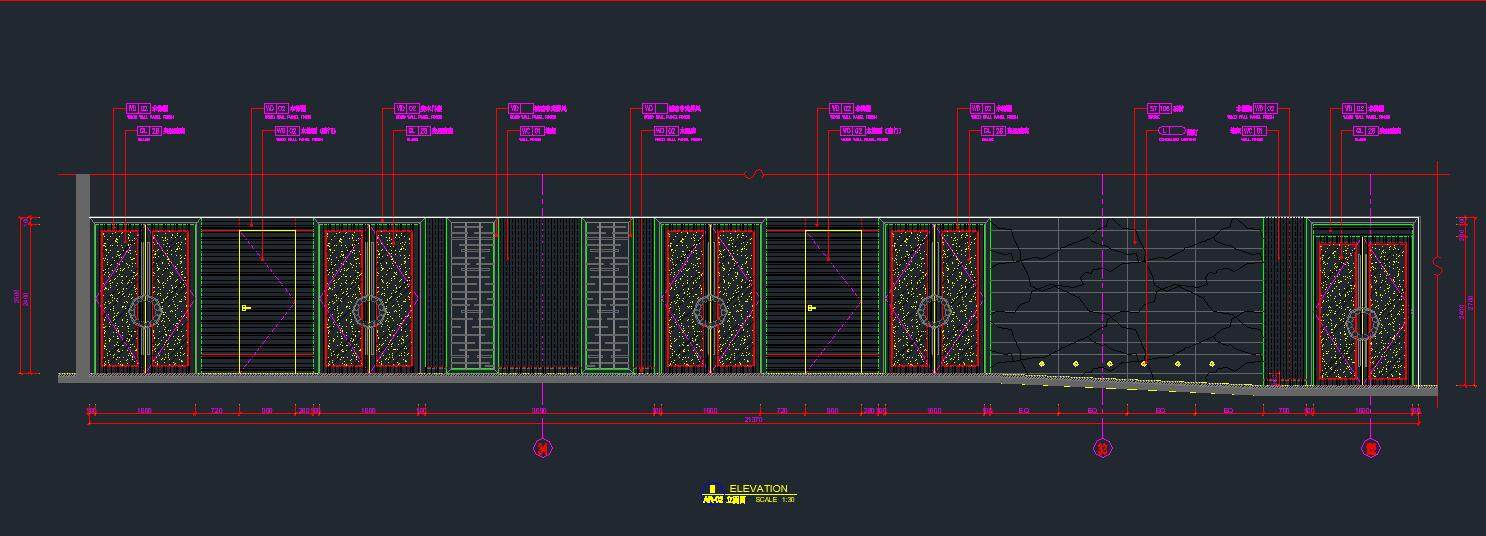This screenshot has width=1486, height=536.
Task: Select the left lattice screen panel
Action: click(472, 296)
